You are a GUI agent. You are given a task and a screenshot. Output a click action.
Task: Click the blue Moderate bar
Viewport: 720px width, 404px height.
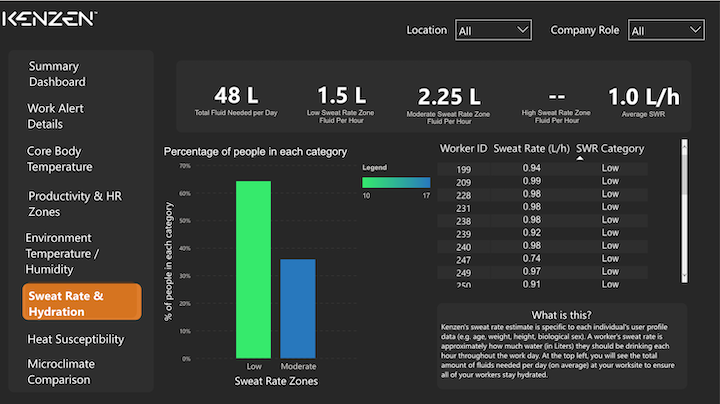click(x=298, y=308)
